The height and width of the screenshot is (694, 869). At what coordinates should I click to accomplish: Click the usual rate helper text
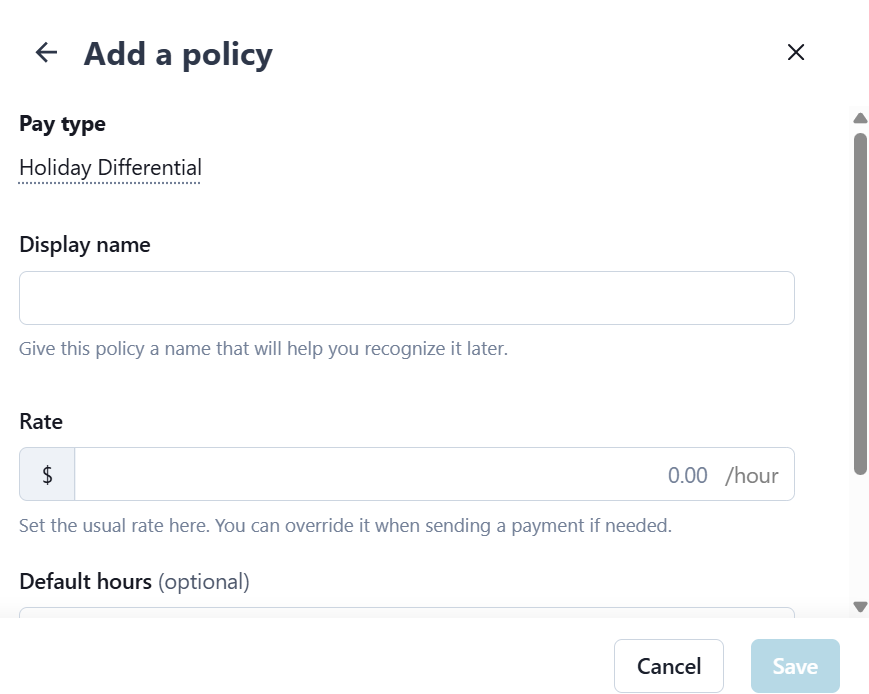pos(345,525)
